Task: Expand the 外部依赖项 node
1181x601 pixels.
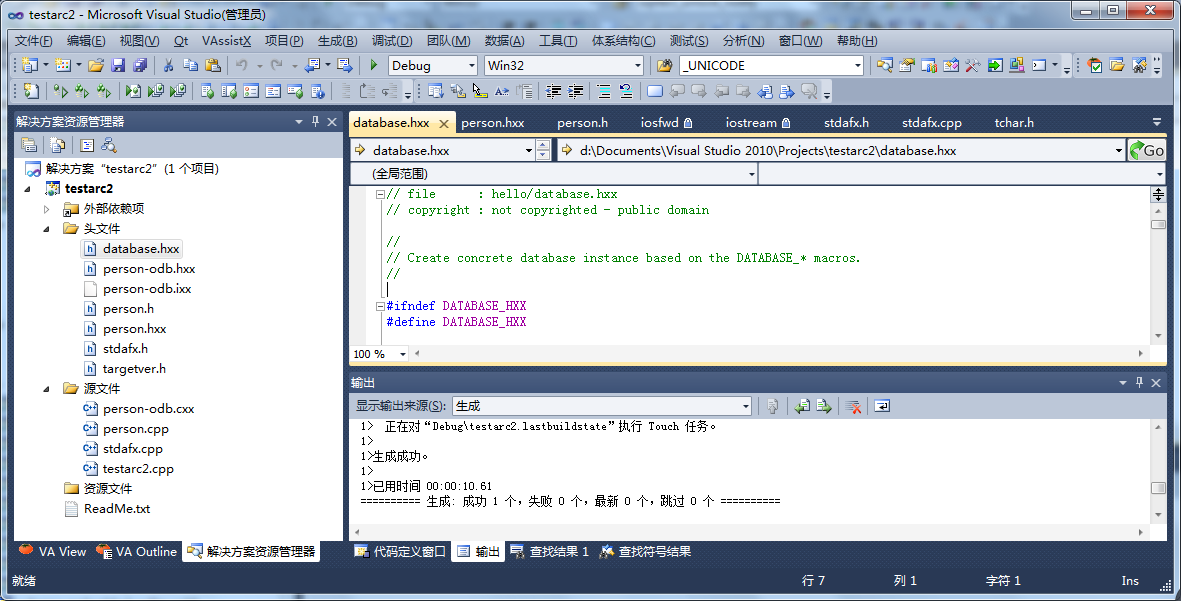Action: (x=46, y=209)
